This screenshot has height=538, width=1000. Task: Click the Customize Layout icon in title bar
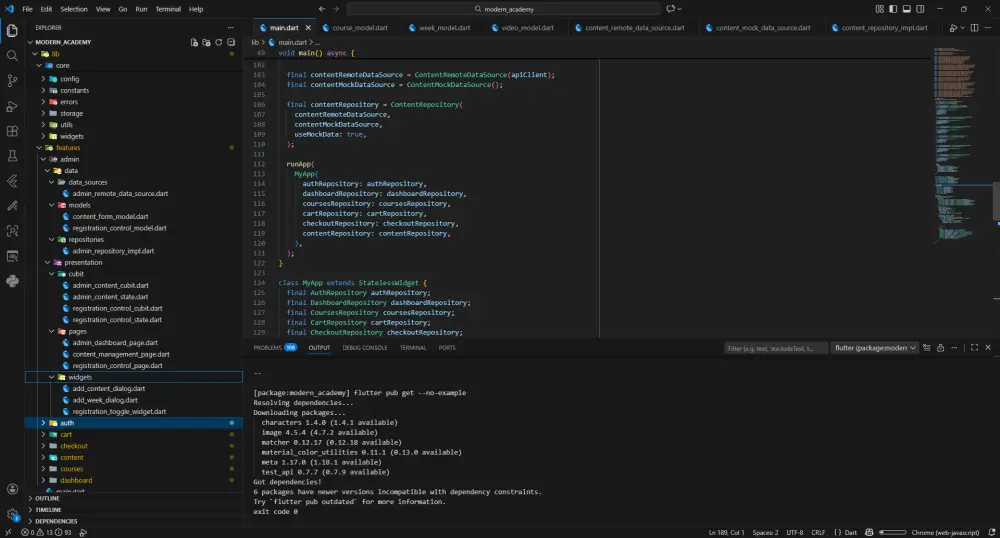879,9
